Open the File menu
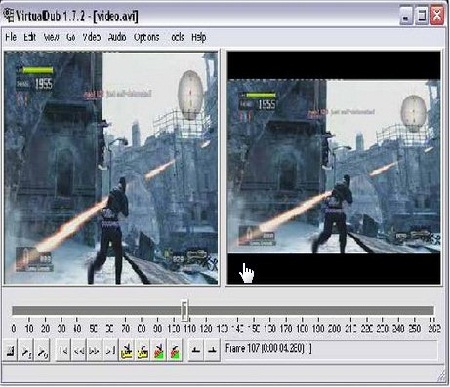Image resolution: width=450 pixels, height=387 pixels. 11,37
